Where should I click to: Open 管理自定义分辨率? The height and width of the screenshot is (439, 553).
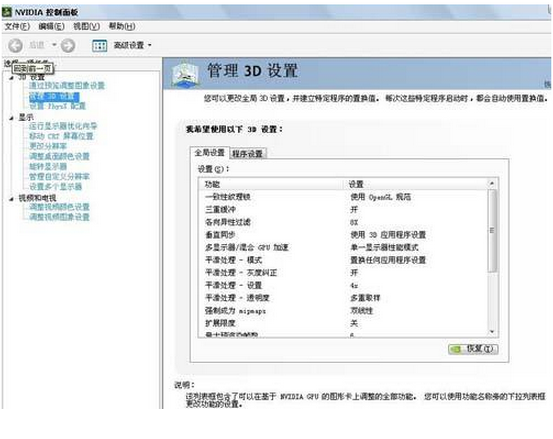coord(59,177)
